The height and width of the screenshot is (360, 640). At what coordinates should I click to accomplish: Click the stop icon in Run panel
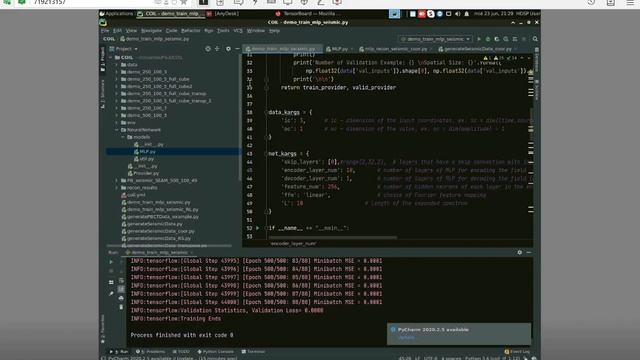coord(111,271)
